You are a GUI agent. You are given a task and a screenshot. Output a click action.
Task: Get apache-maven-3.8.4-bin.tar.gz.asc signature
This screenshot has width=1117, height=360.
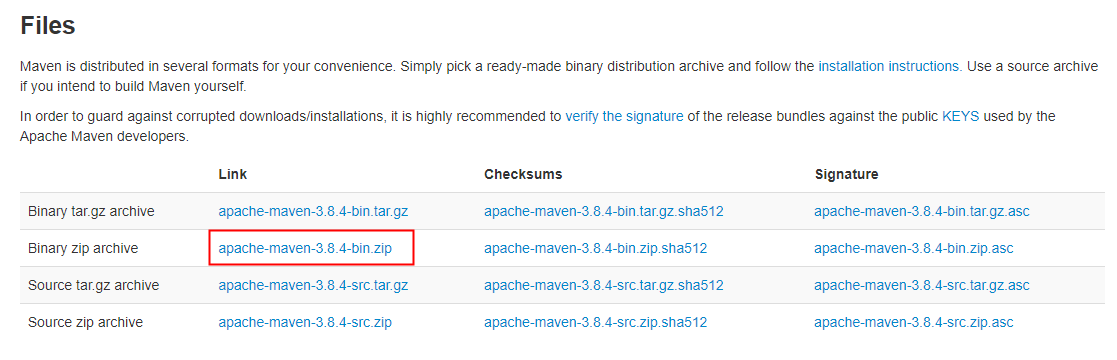922,212
